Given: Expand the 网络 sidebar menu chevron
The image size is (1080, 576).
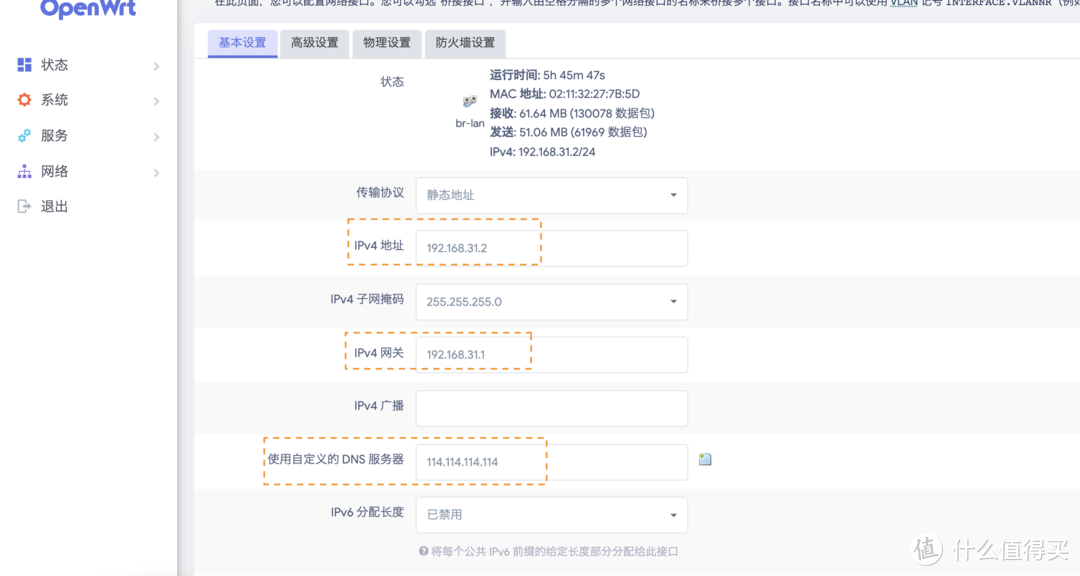Looking at the screenshot, I should point(157,171).
